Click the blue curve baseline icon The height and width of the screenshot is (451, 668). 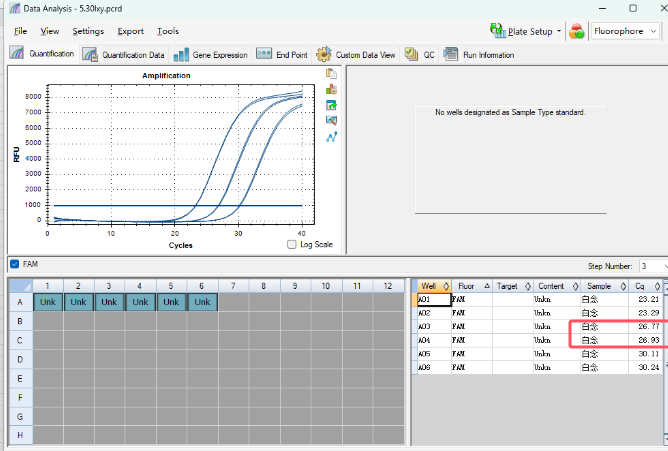pyautogui.click(x=331, y=137)
